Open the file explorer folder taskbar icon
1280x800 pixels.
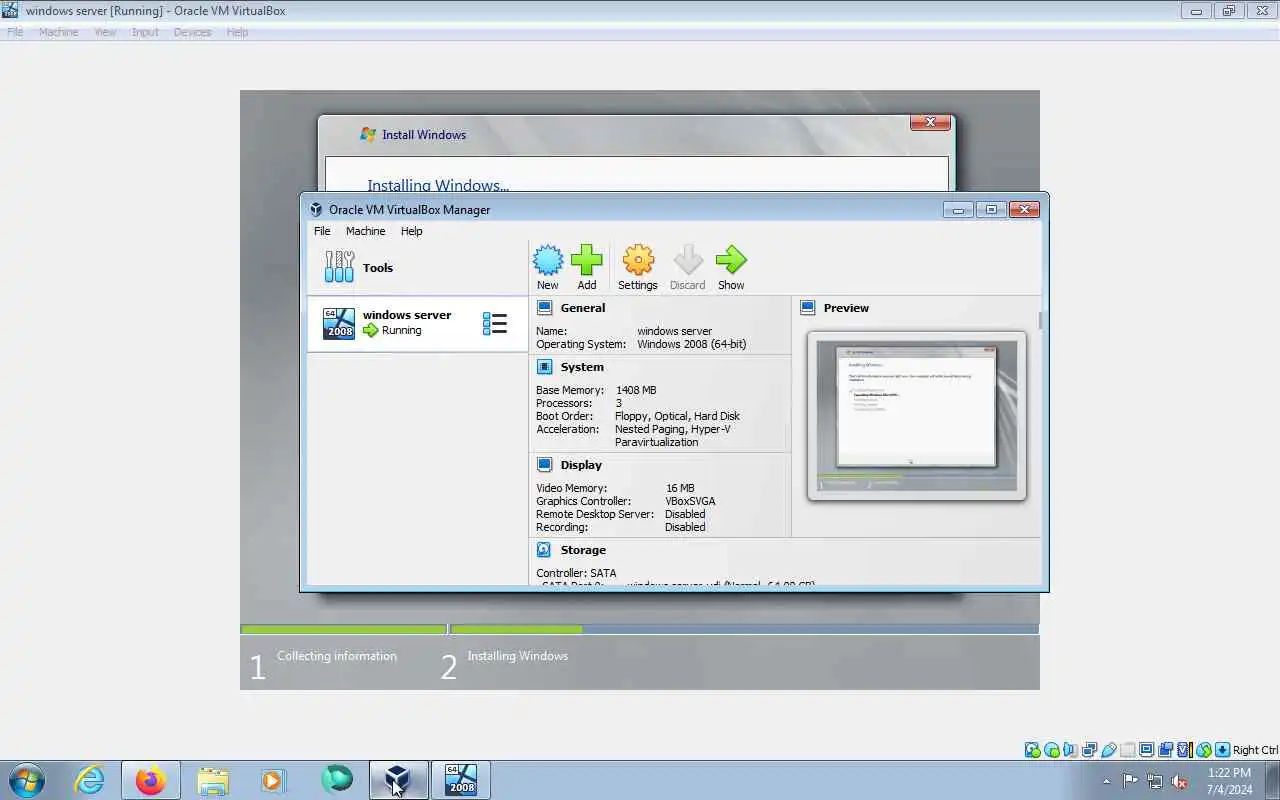click(212, 780)
